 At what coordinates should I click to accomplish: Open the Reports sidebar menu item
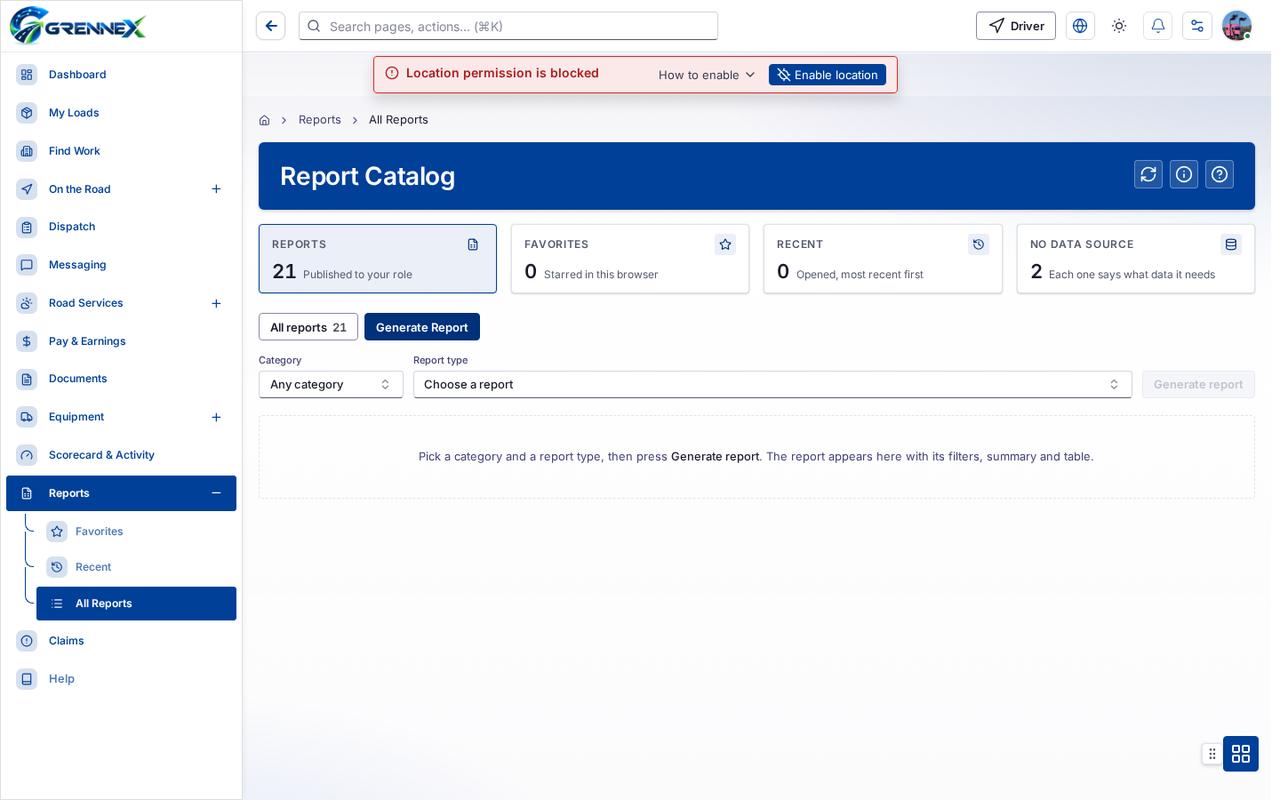[121, 493]
